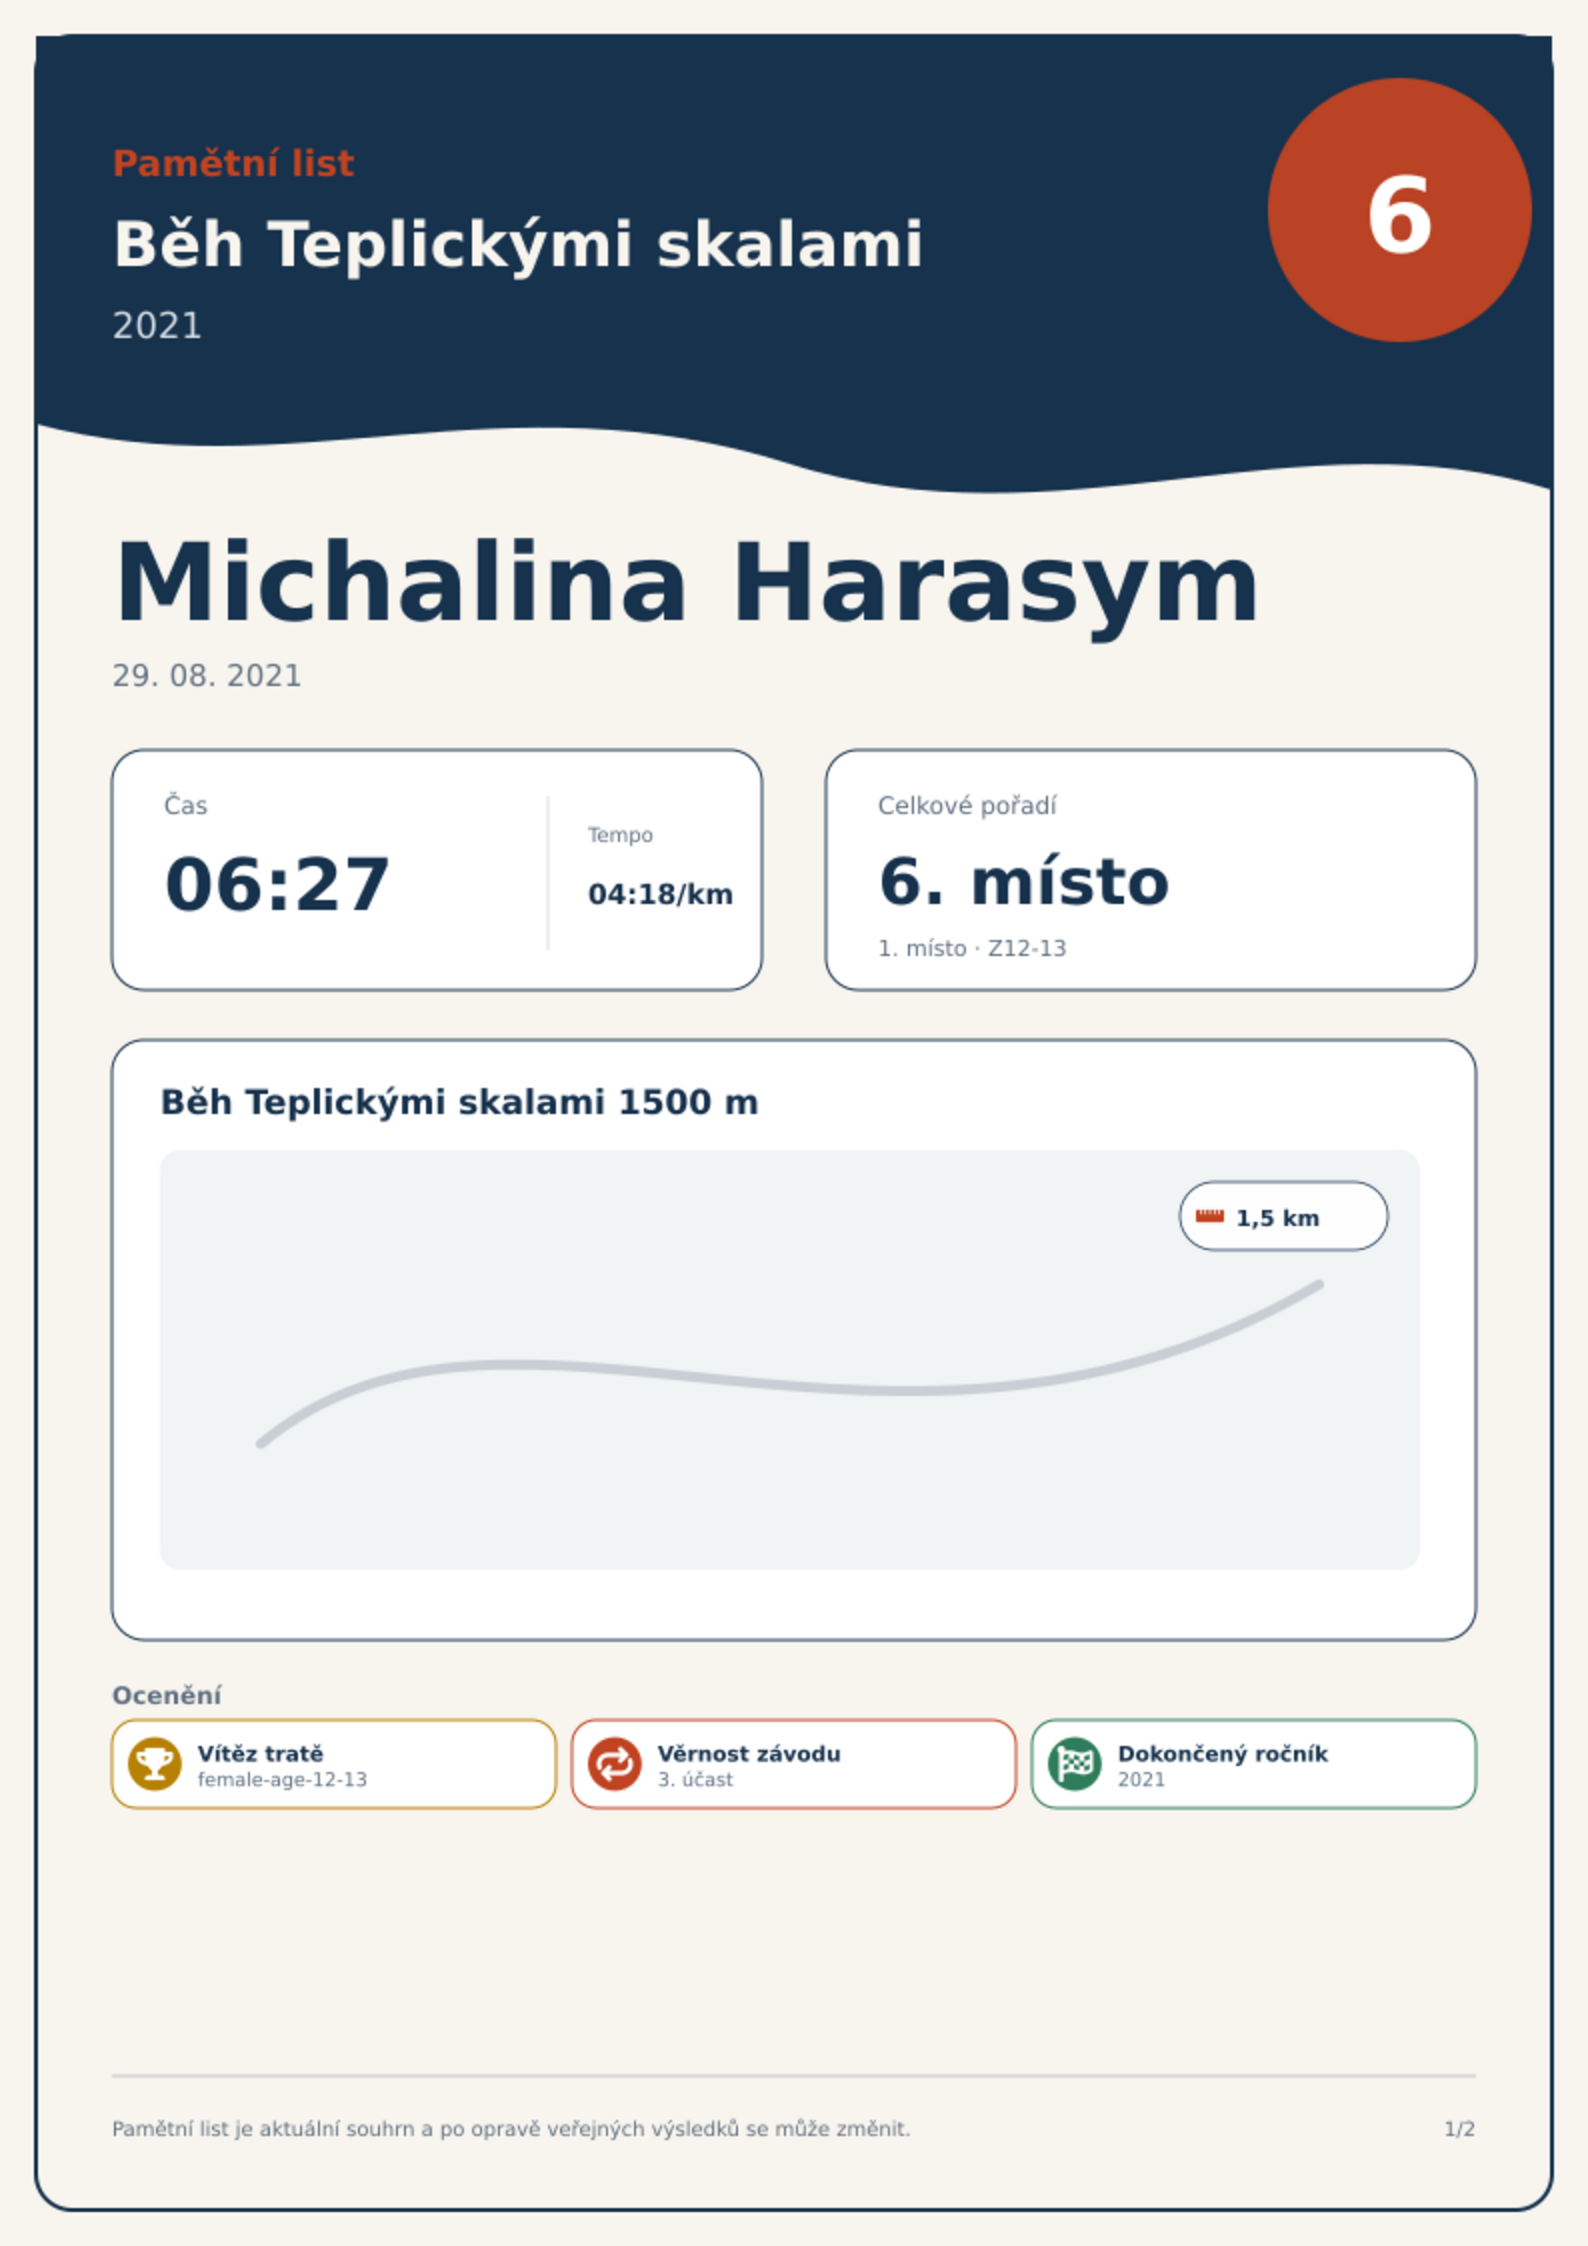The image size is (1588, 2246).
Task: Click the runner name Michalina Harasym
Action: (686, 584)
